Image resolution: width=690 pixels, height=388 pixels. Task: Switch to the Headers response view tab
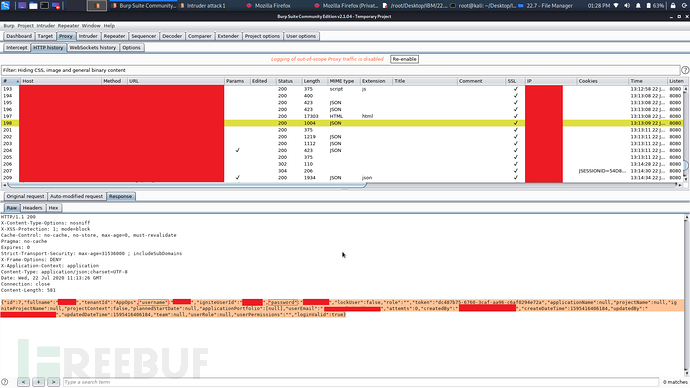coord(33,208)
